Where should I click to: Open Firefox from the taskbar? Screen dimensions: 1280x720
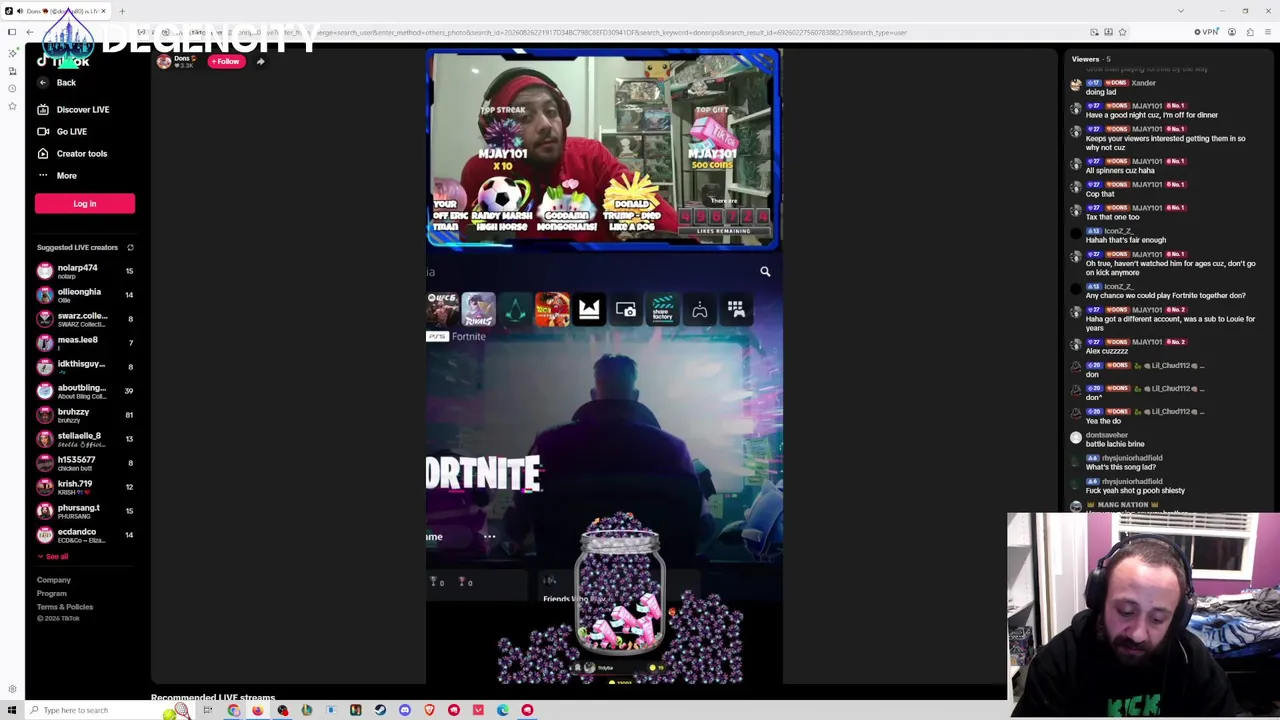click(x=258, y=710)
